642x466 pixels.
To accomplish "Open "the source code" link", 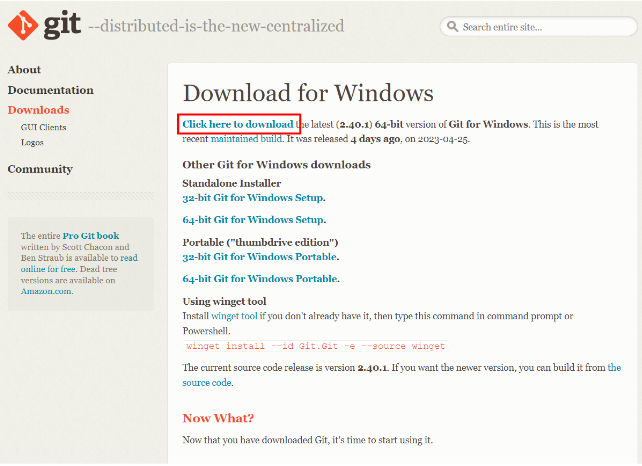I will tap(402, 375).
